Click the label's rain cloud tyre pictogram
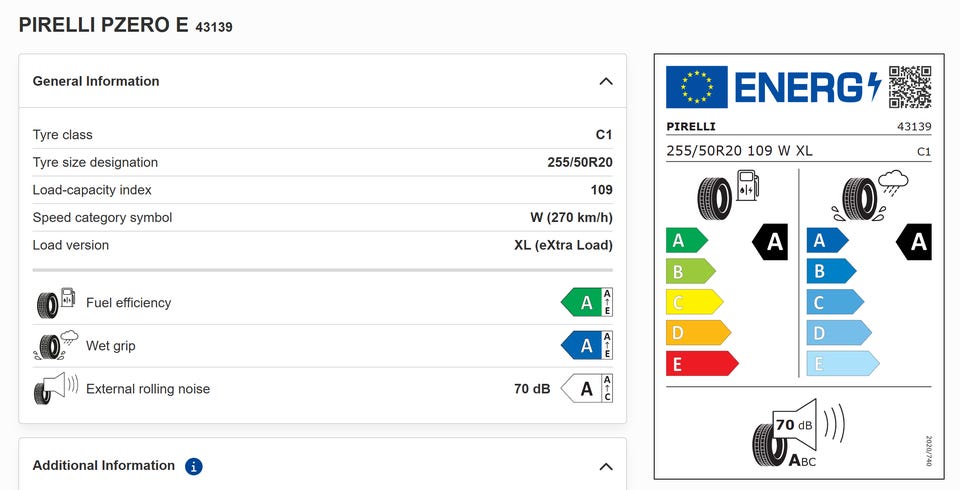The height and width of the screenshot is (490, 960). [869, 195]
